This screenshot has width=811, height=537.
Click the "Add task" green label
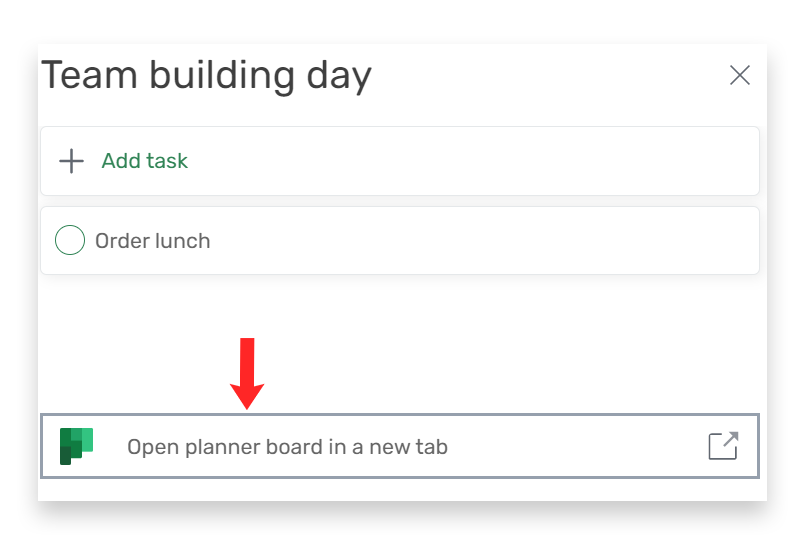click(144, 161)
